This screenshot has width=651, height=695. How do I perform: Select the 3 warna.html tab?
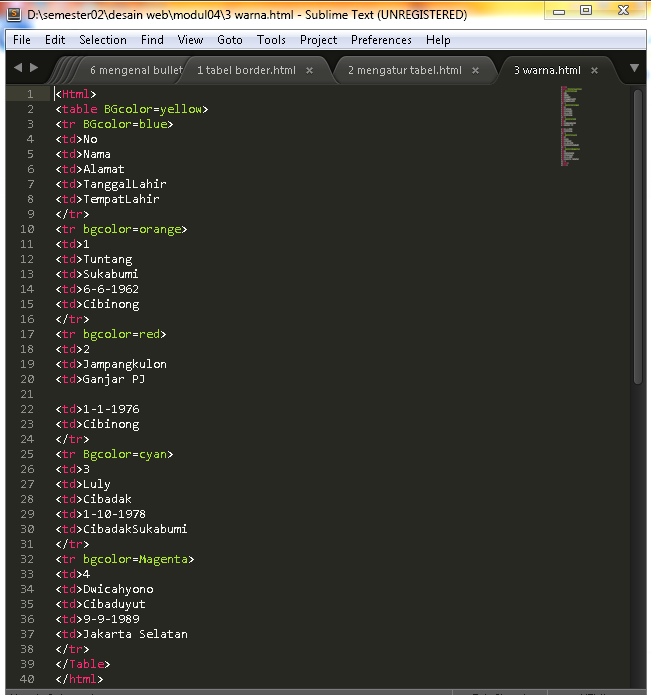click(547, 70)
